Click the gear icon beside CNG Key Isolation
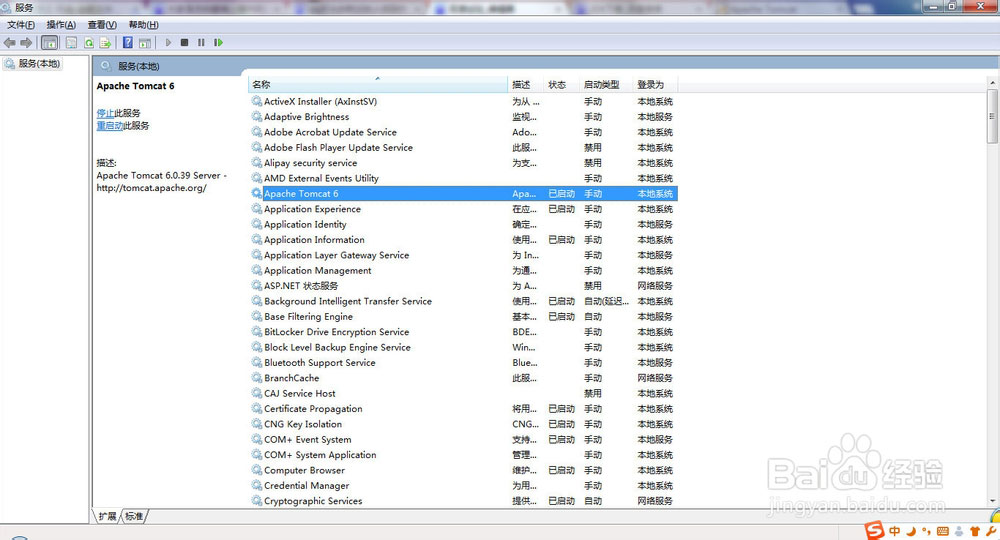This screenshot has height=540, width=1000. click(256, 423)
